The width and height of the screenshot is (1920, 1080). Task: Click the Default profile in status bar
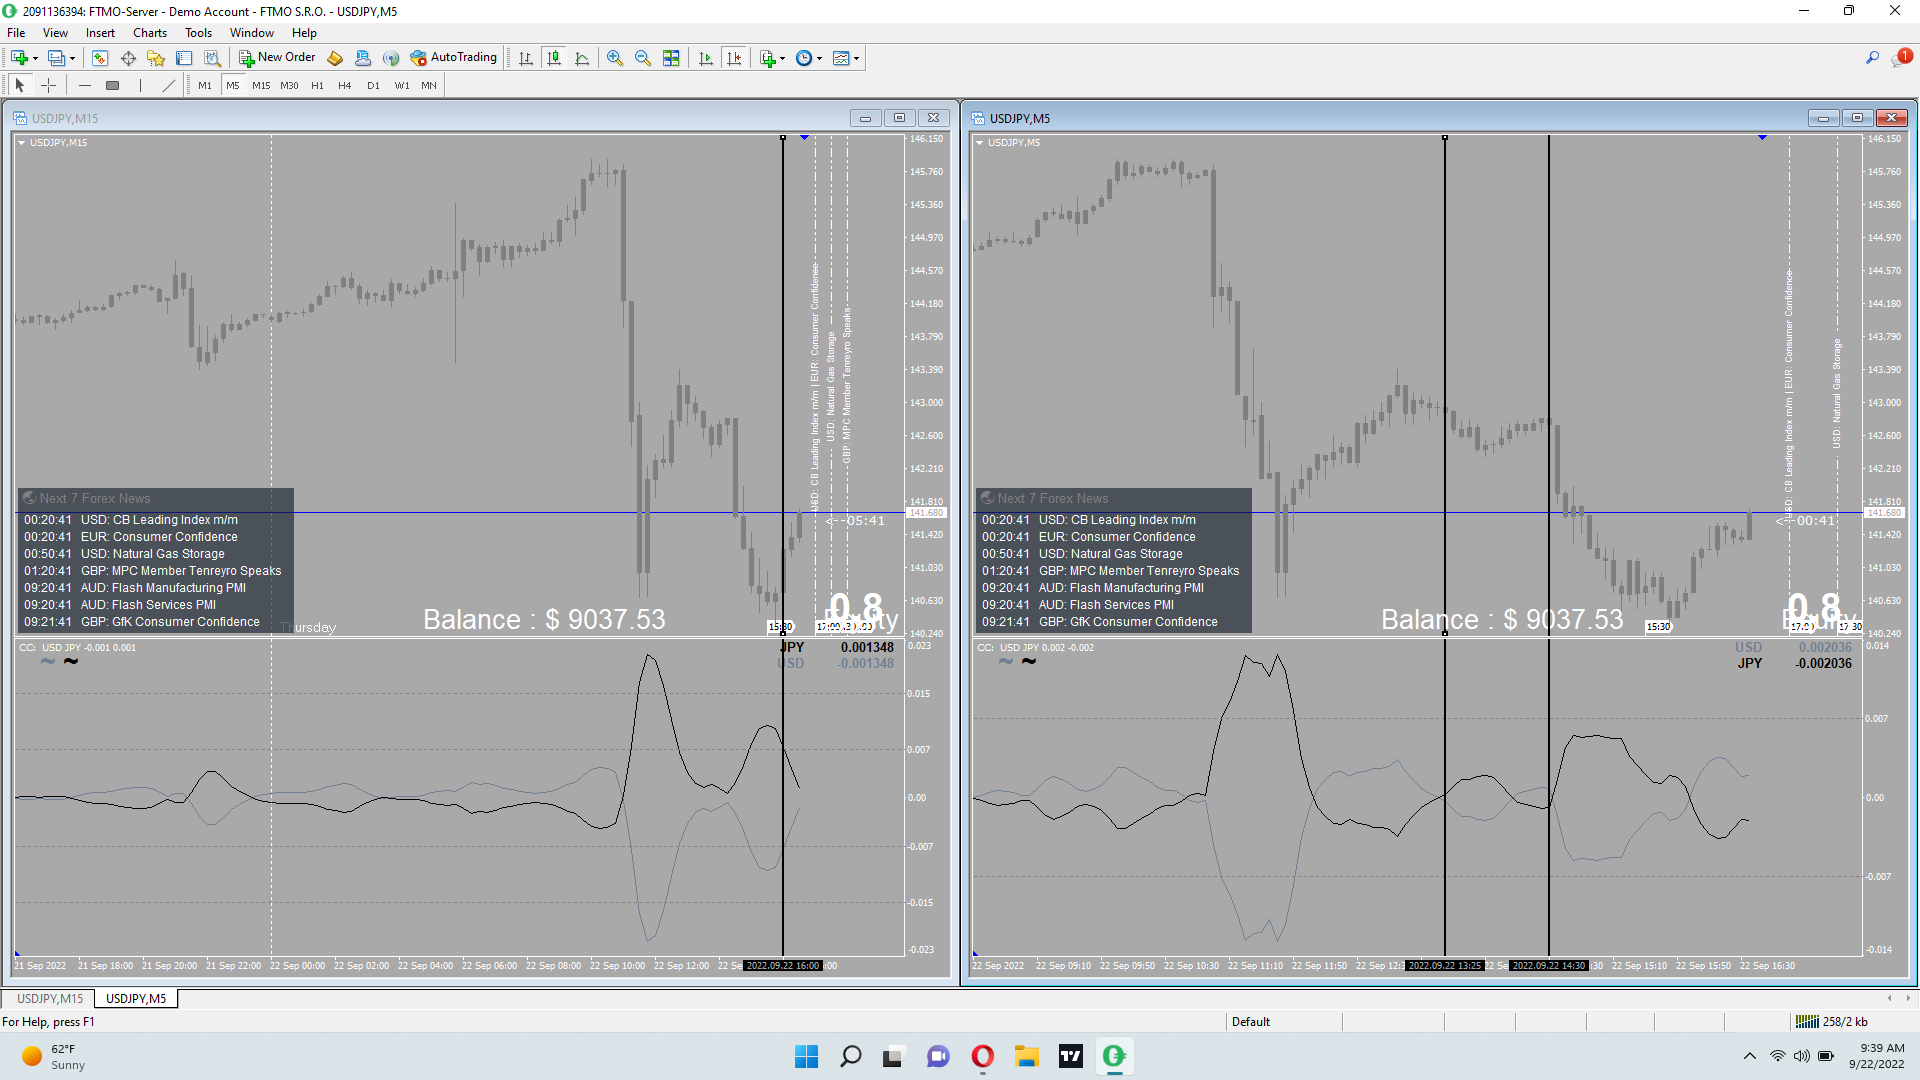click(1250, 1021)
